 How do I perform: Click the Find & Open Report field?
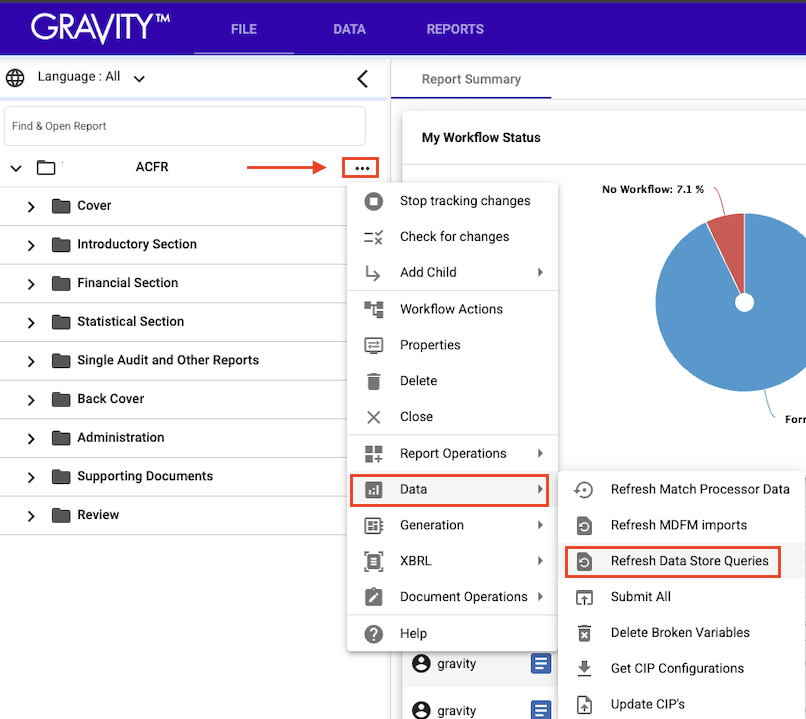185,126
